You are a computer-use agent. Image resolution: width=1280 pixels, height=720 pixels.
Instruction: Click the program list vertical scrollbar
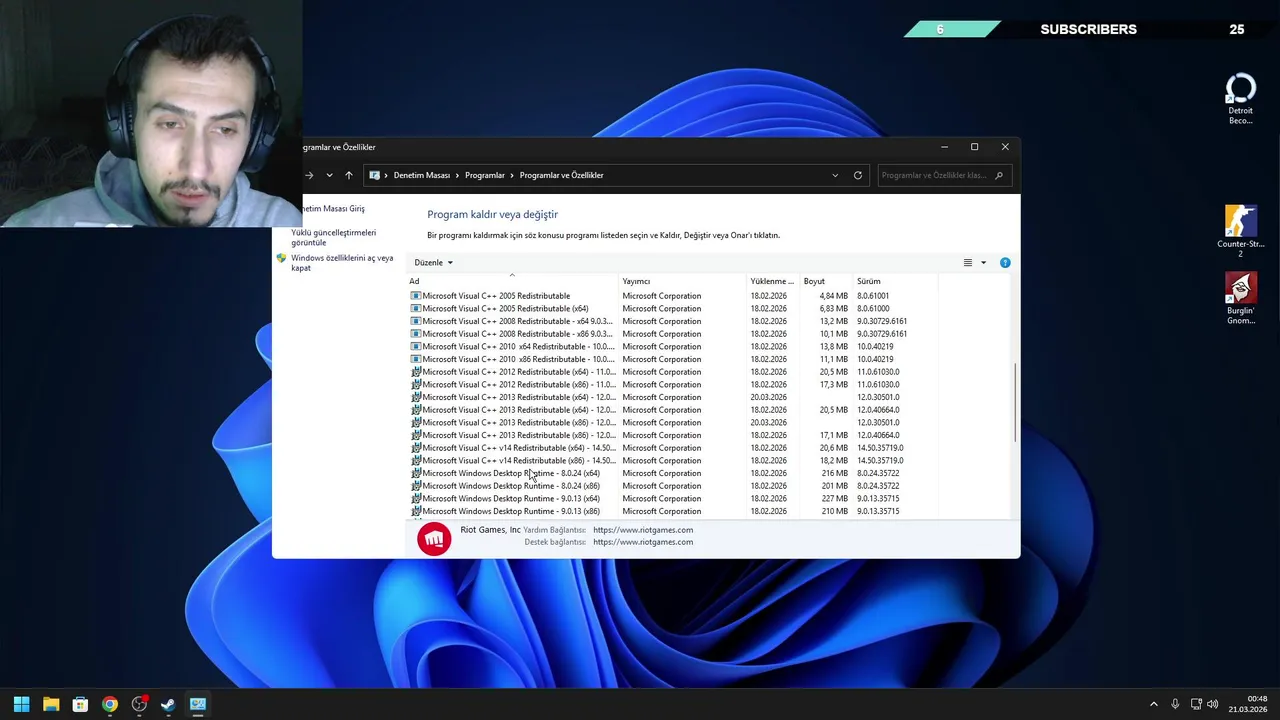[1016, 403]
